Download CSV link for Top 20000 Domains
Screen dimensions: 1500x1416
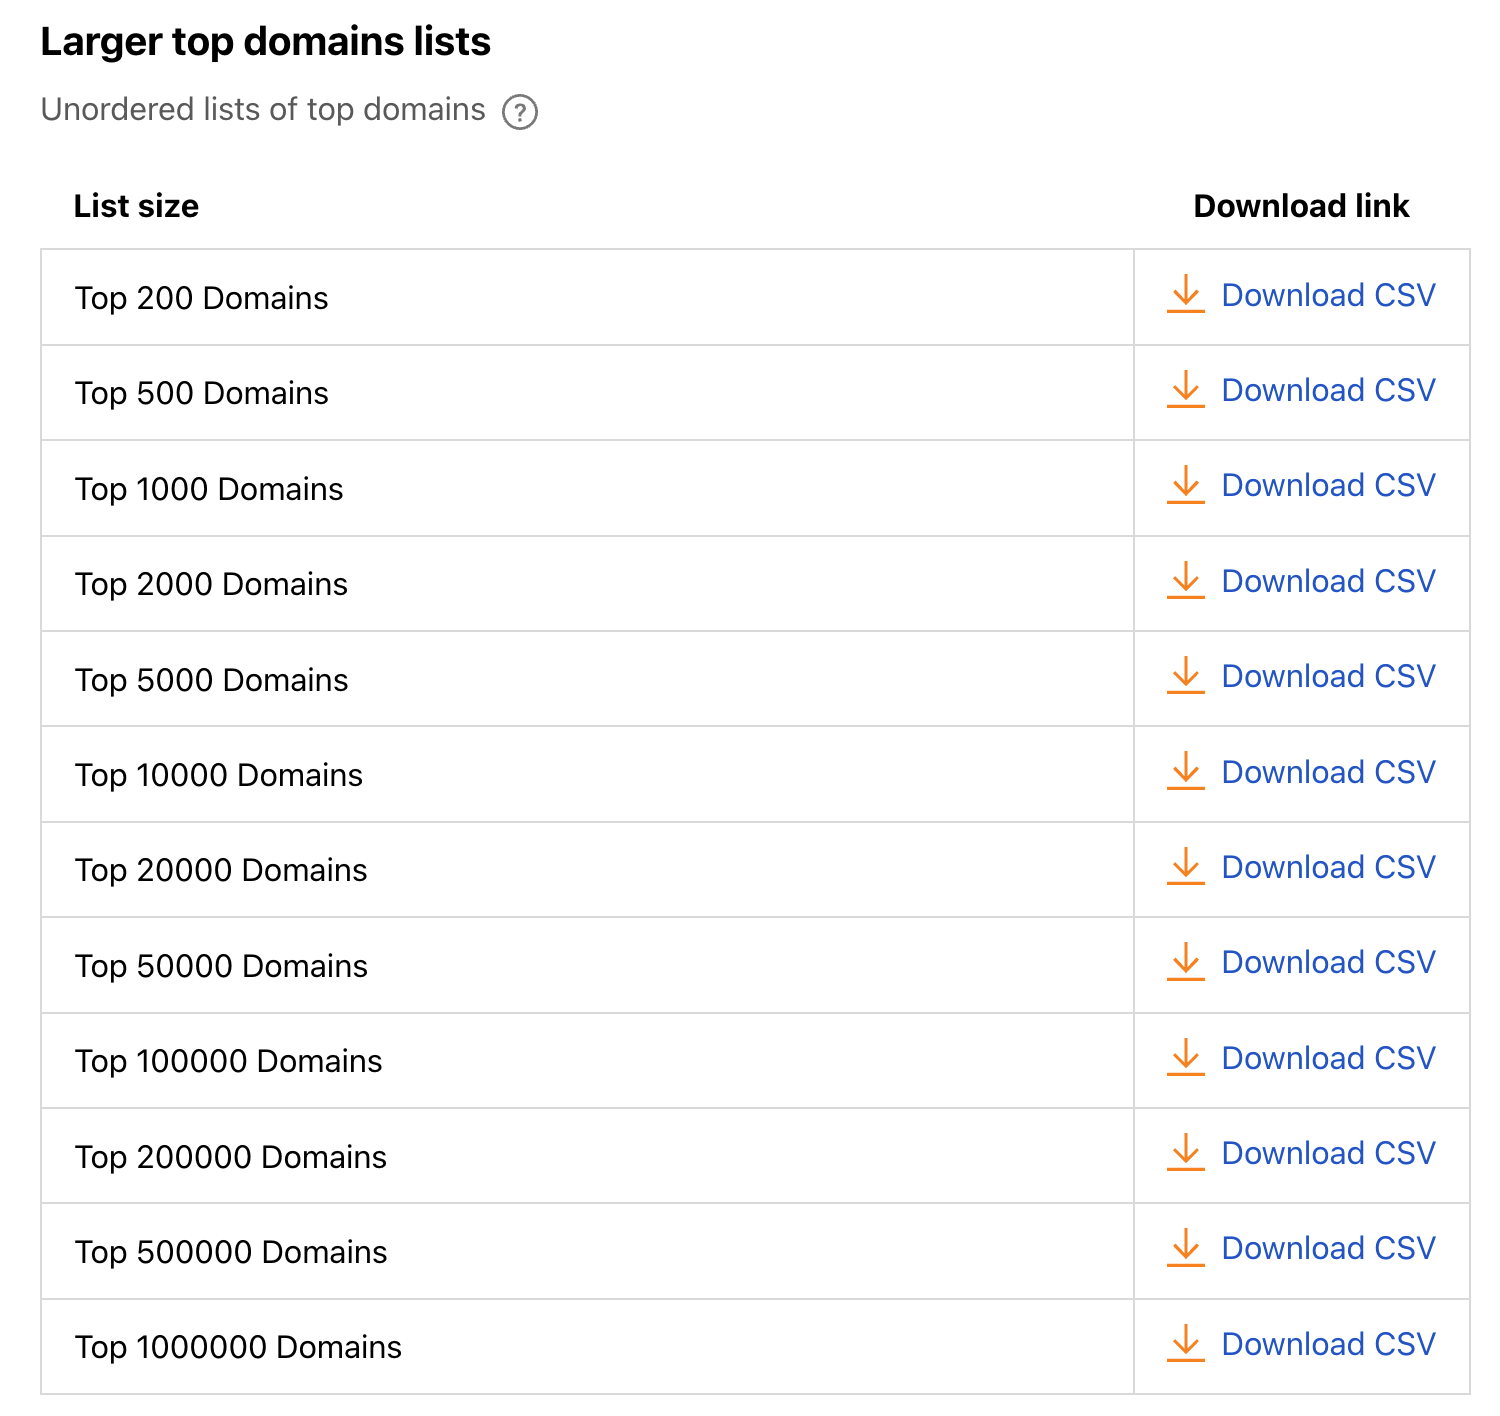(1328, 867)
